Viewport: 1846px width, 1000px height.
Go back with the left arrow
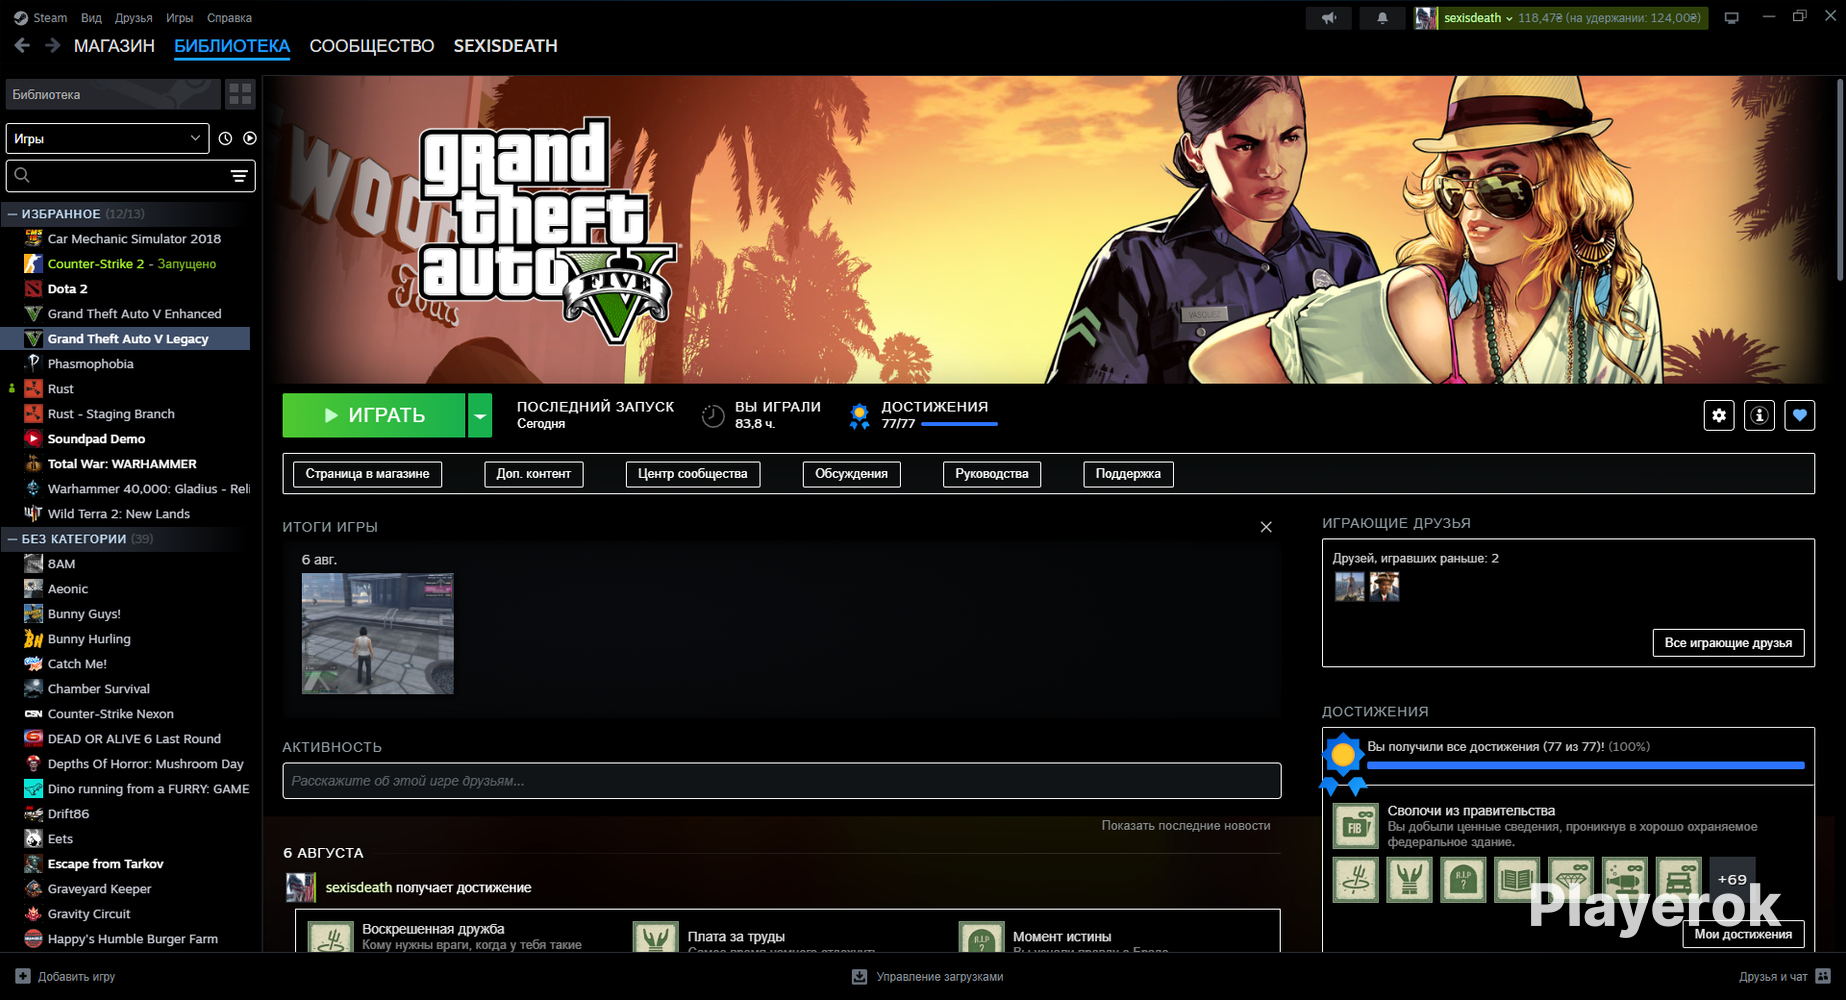[22, 46]
